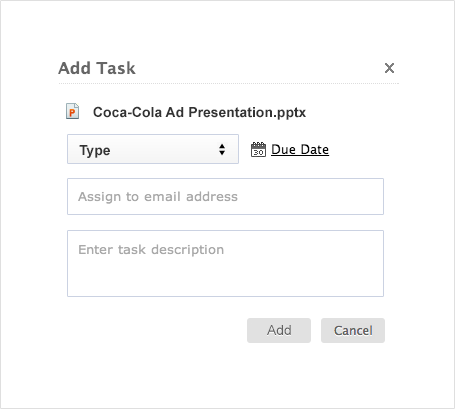Click the PowerPoint file icon
The image size is (455, 409).
(x=72, y=111)
